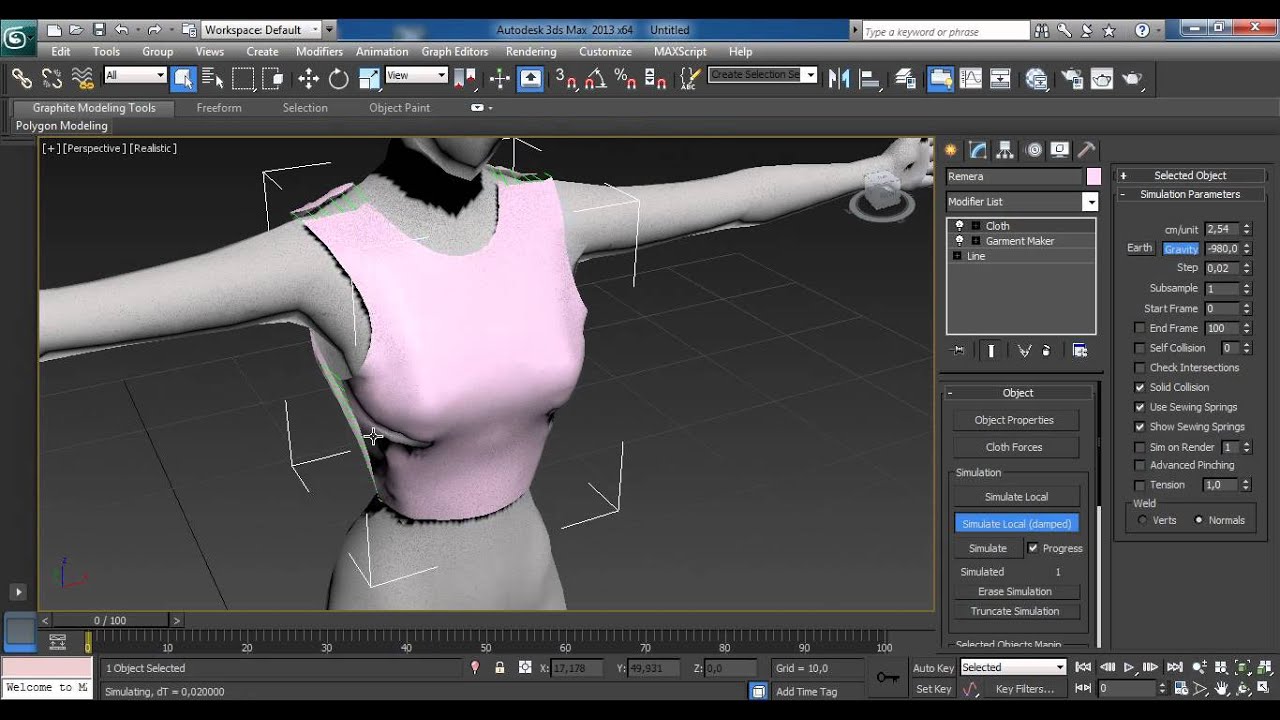Open selection filter All dropdown
This screenshot has height=720, width=1280.
(135, 75)
